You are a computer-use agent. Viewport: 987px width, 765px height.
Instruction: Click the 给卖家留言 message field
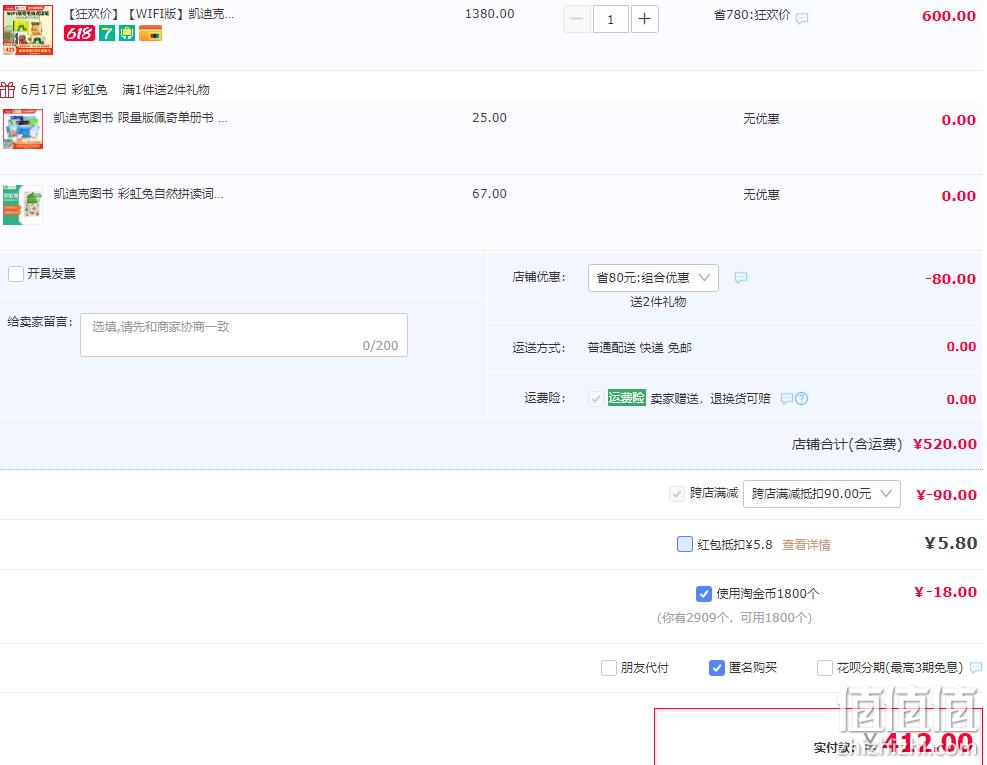tap(244, 335)
